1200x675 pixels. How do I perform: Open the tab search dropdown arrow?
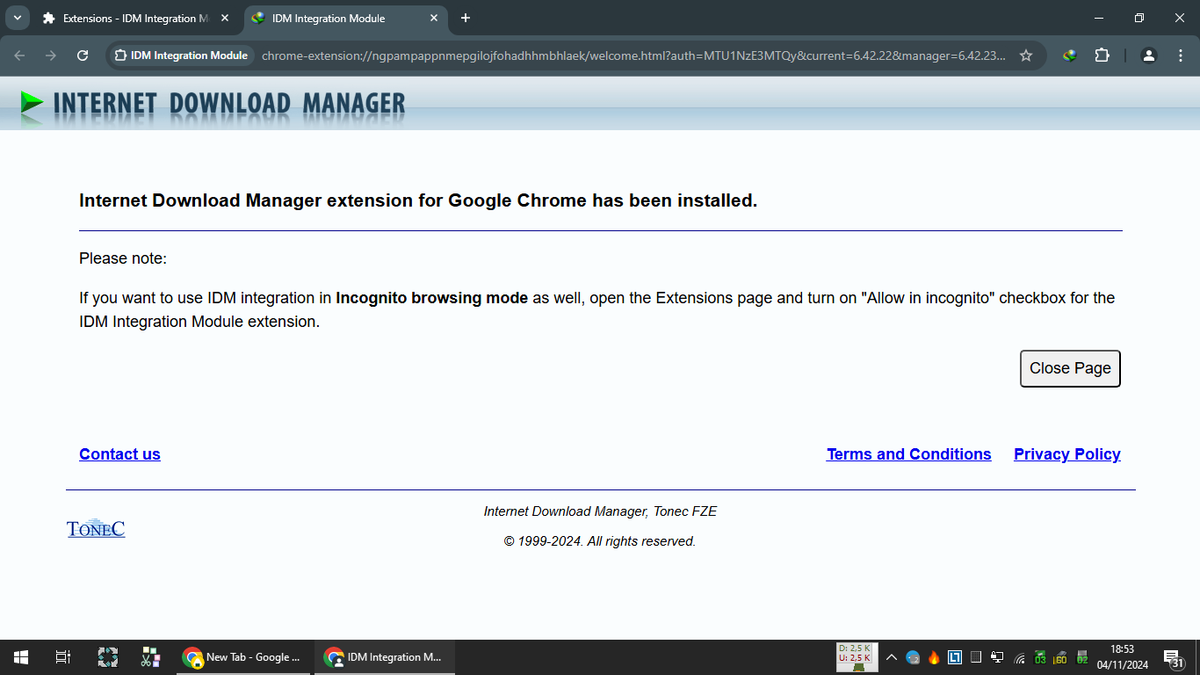point(17,18)
